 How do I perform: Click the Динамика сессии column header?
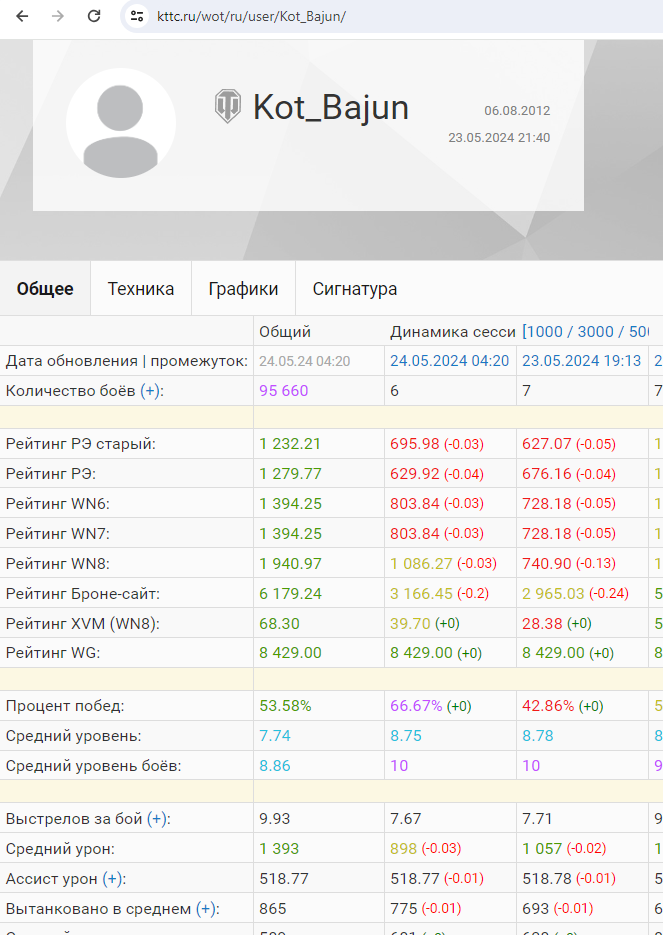click(453, 332)
